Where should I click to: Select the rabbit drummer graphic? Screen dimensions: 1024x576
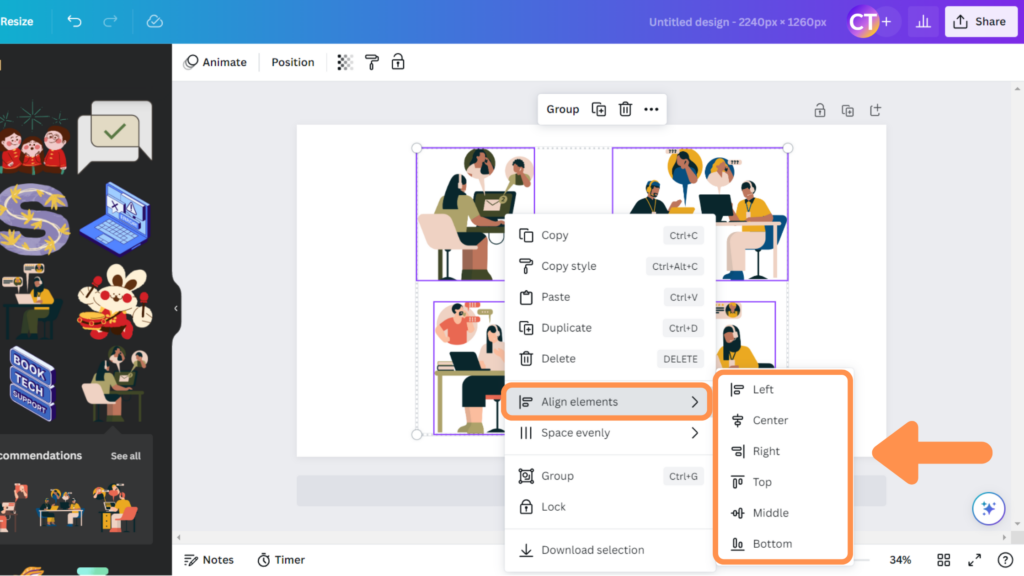point(115,302)
